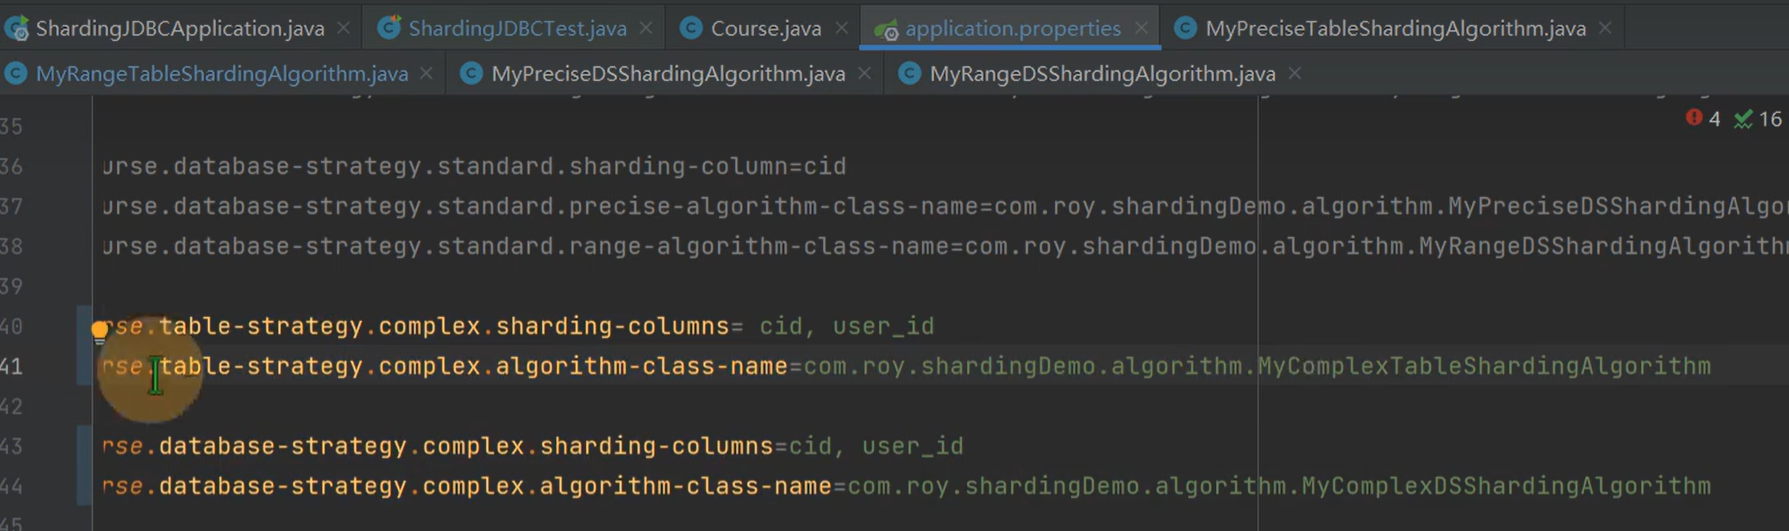Image resolution: width=1789 pixels, height=531 pixels.
Task: Close the MyPreciseDSShardingAlgorithm.java tab
Action: (864, 74)
